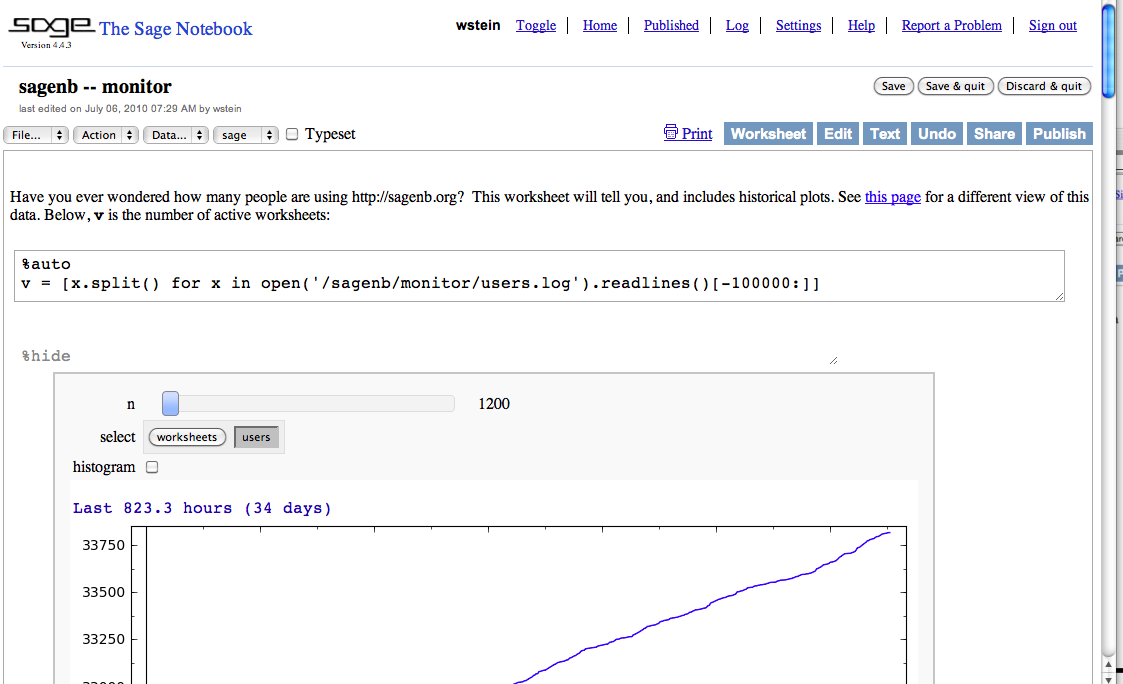This screenshot has height=684, width=1123.
Task: Click Report a Problem link
Action: click(951, 25)
